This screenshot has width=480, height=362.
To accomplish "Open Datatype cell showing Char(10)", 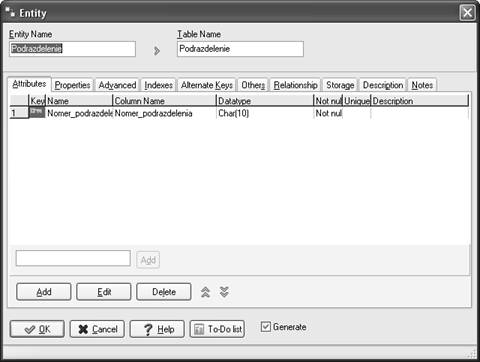I will 265,113.
